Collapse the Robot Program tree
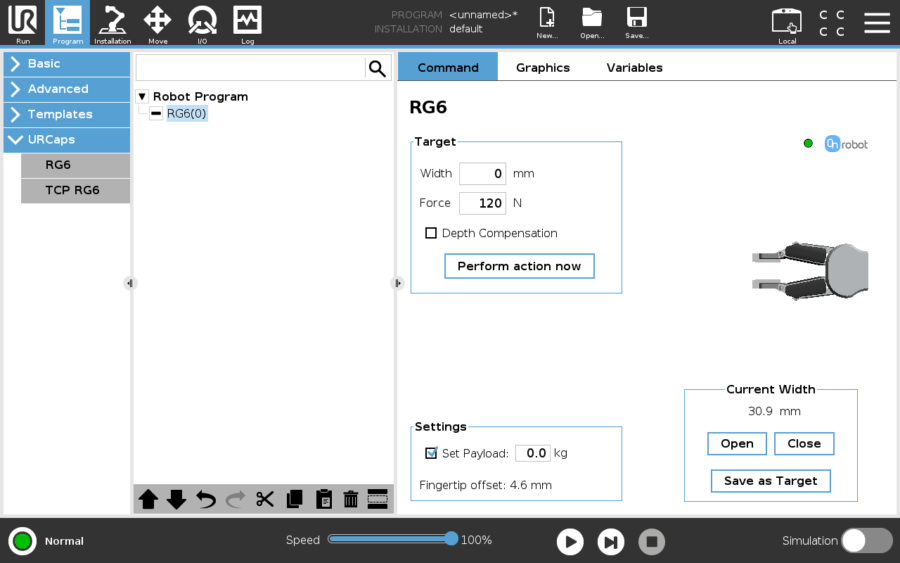This screenshot has width=900, height=563. (x=142, y=96)
